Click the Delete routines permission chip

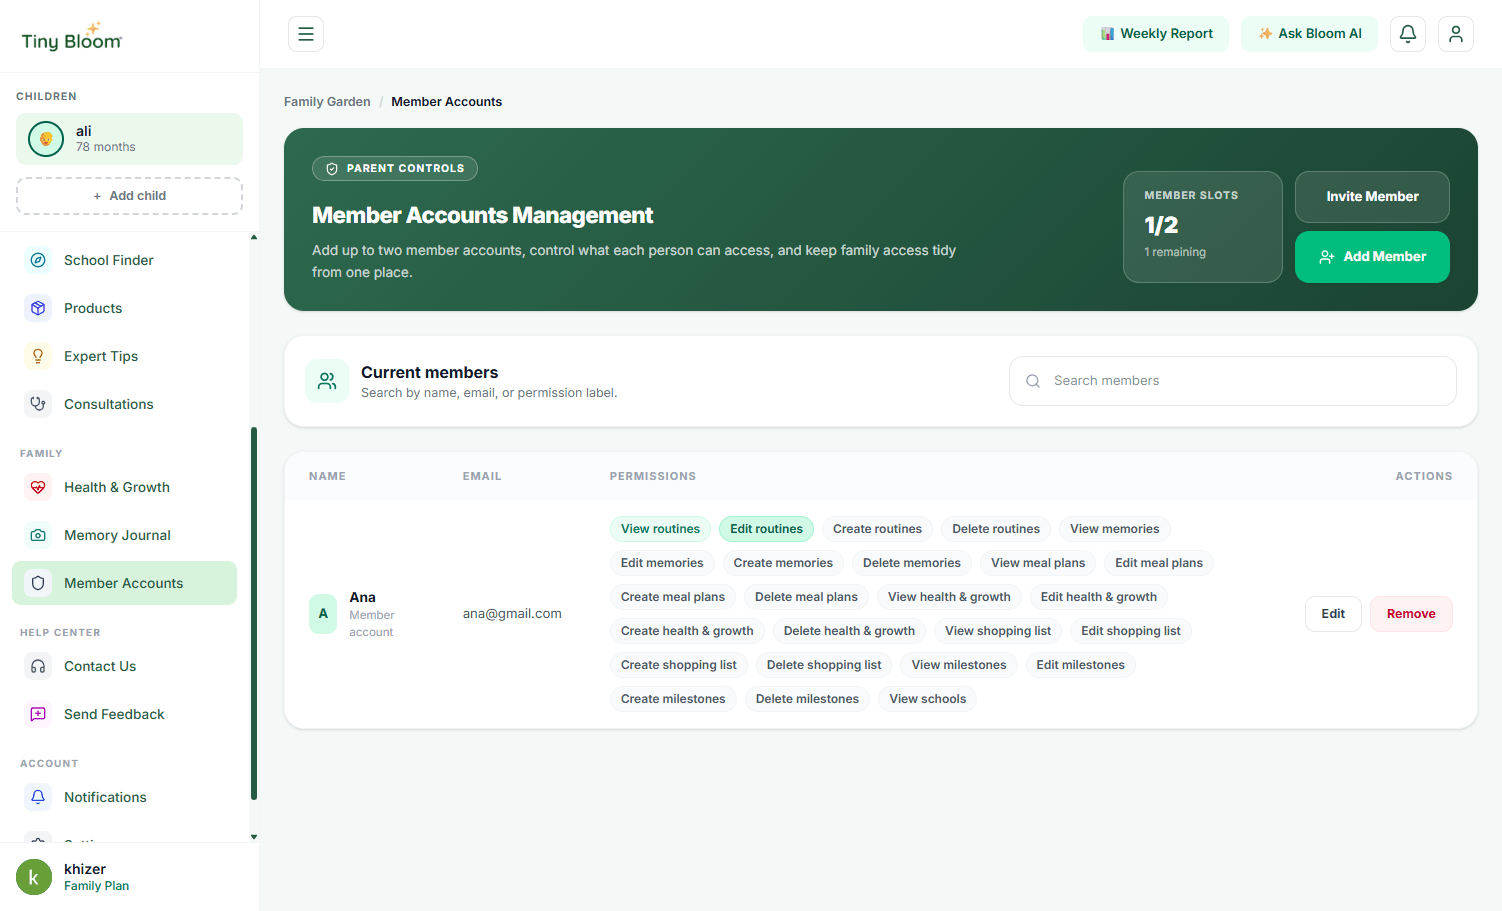[x=996, y=529]
